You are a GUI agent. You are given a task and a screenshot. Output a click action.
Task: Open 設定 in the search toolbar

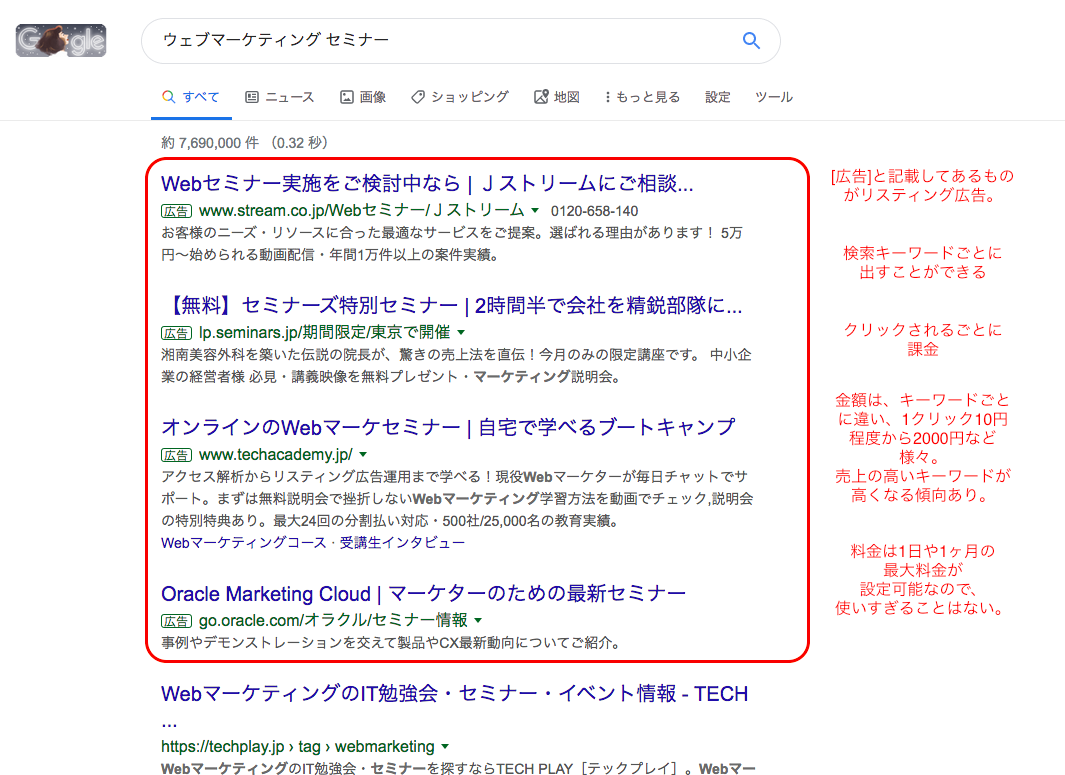point(717,97)
